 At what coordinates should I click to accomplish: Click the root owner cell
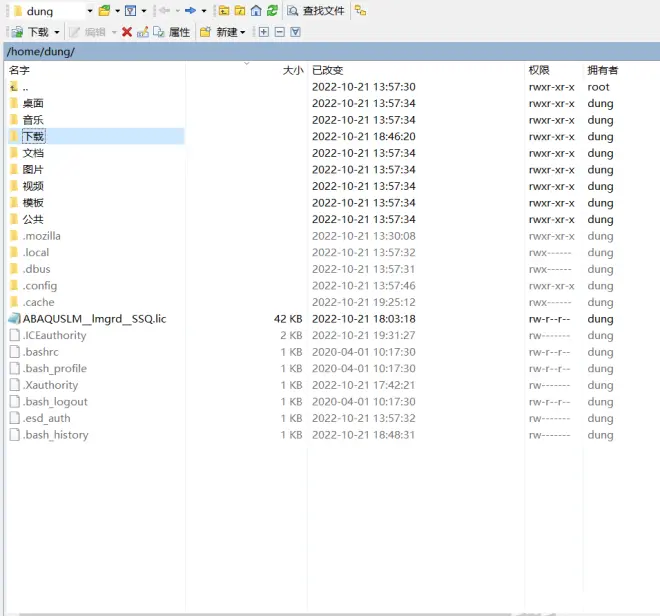click(598, 87)
